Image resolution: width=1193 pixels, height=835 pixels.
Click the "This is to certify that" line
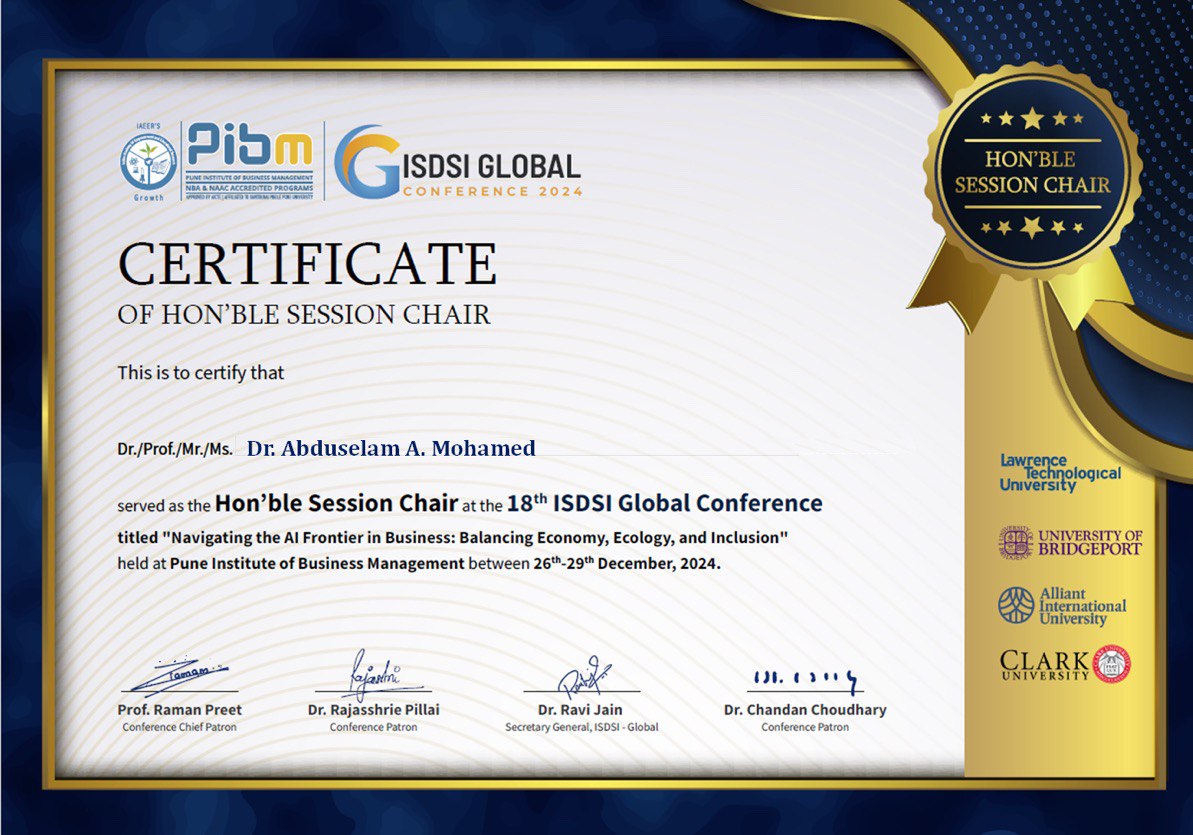pyautogui.click(x=201, y=373)
